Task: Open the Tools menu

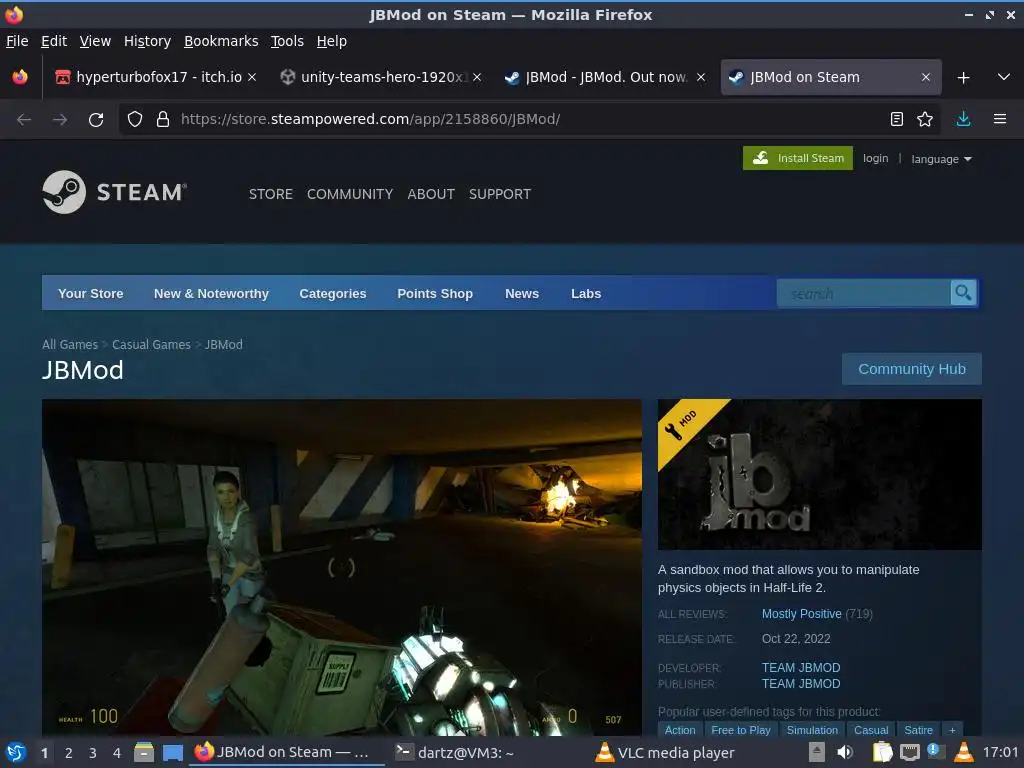Action: (287, 41)
